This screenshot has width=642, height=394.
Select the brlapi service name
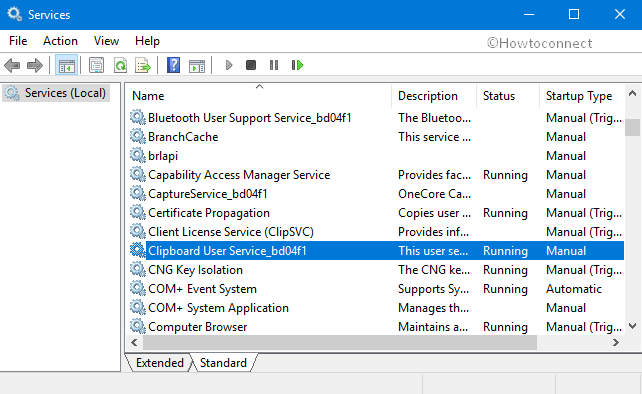coord(163,156)
